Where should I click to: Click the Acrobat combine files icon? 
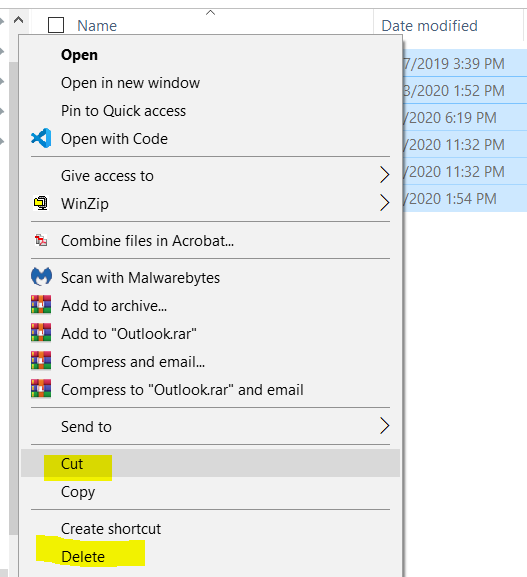click(41, 240)
